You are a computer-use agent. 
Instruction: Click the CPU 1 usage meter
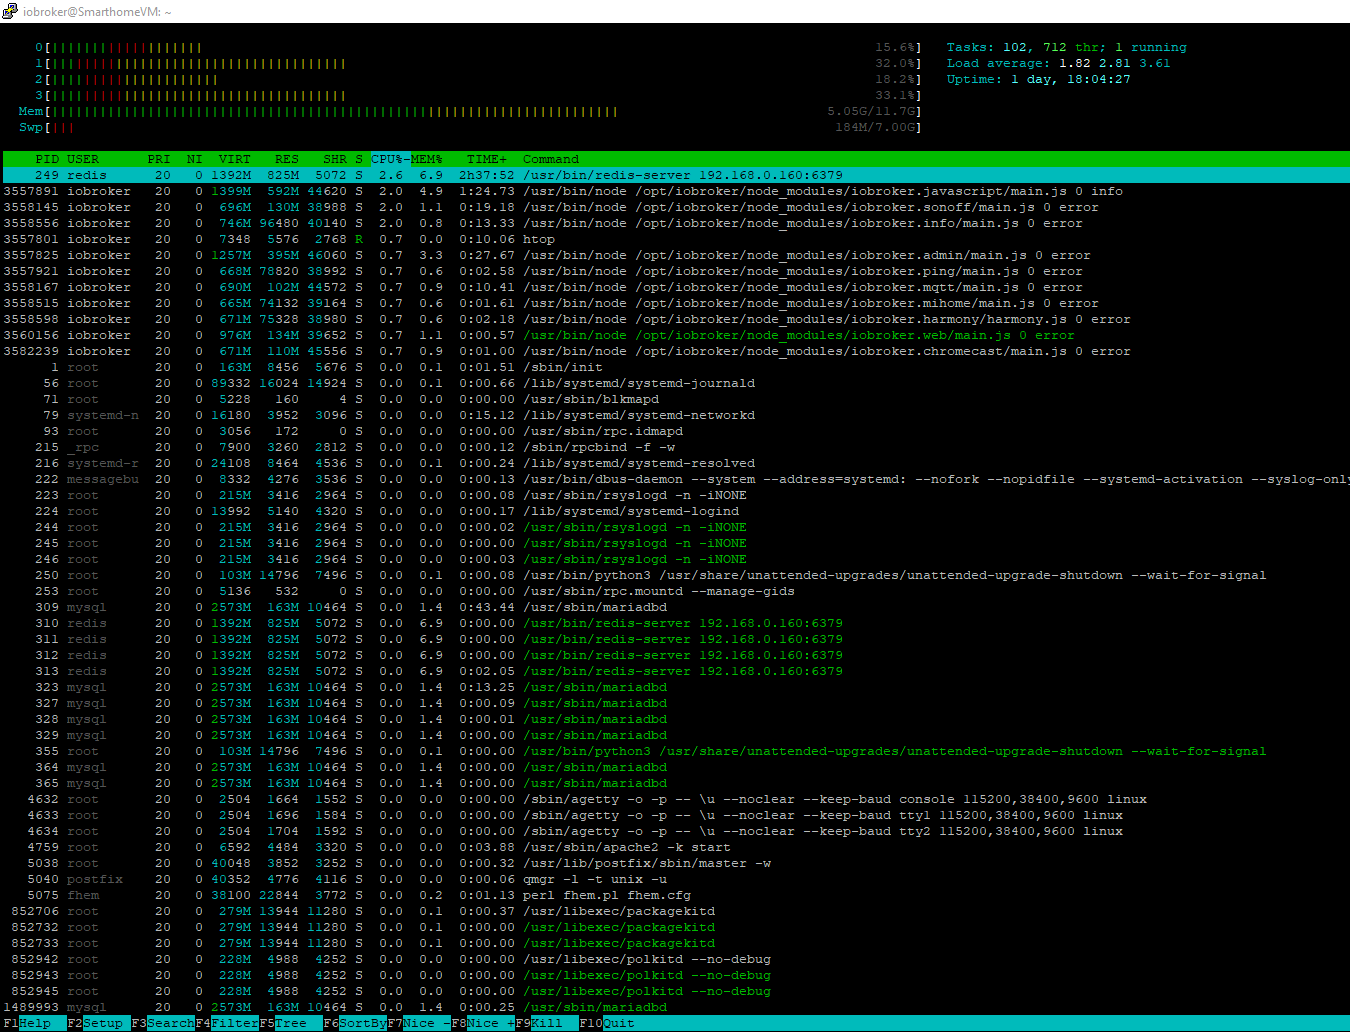[x=479, y=63]
